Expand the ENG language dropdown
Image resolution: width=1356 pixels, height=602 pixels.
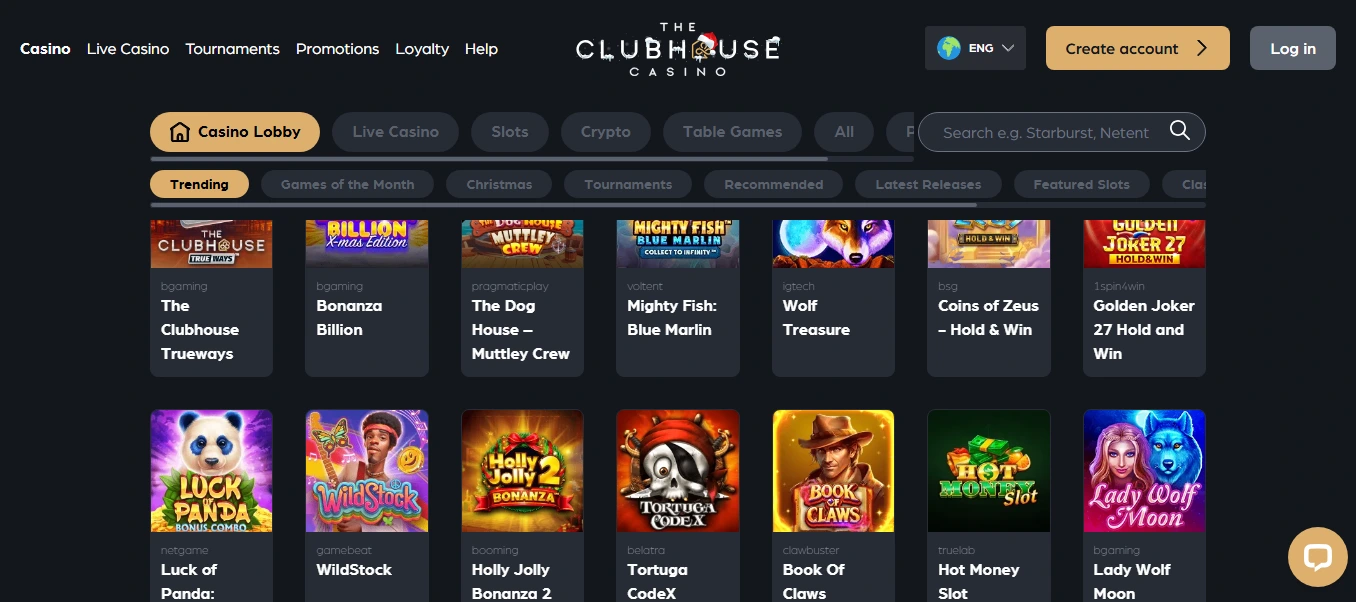[x=975, y=48]
